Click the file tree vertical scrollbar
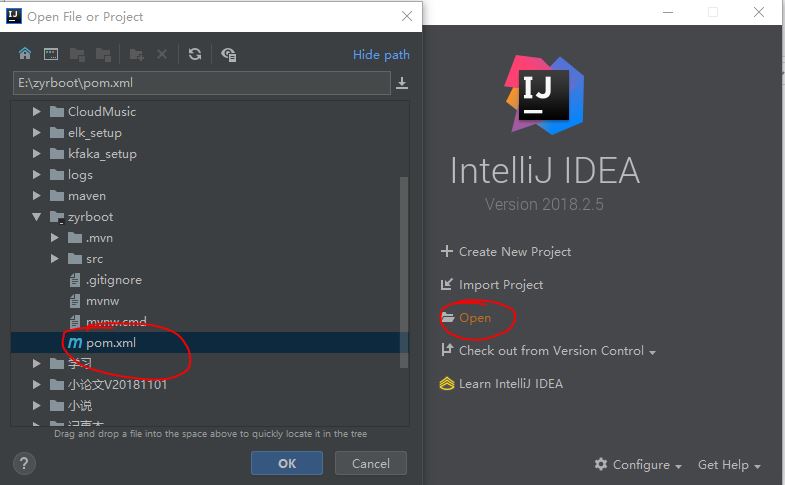The image size is (785, 485). pyautogui.click(x=404, y=272)
